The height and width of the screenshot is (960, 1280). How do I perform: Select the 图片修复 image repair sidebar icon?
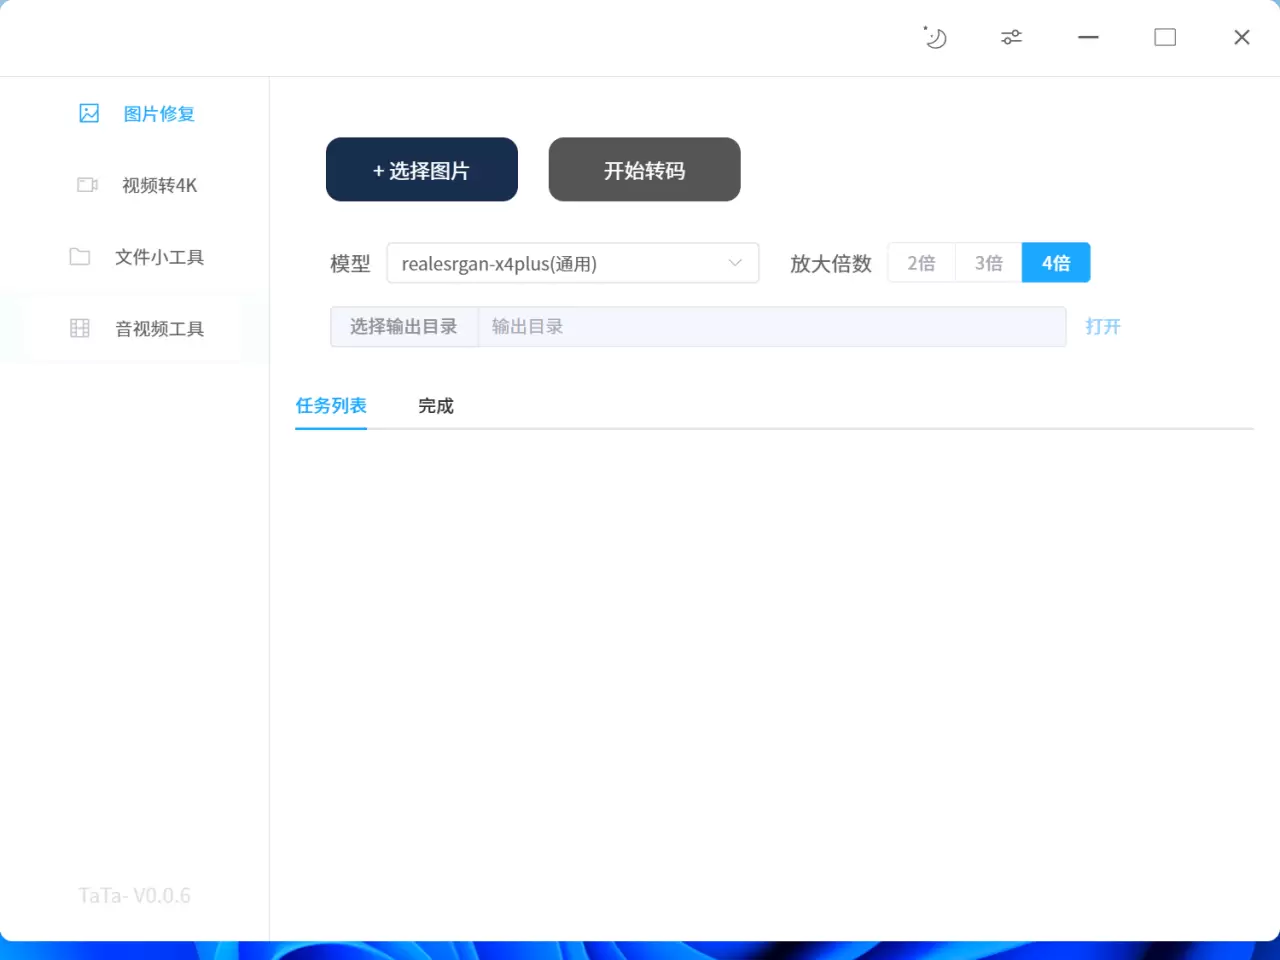(x=88, y=113)
